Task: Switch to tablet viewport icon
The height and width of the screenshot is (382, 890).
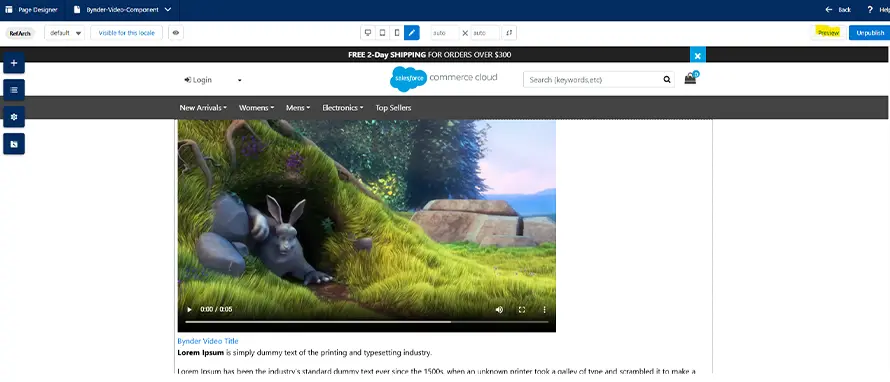Action: pos(383,33)
